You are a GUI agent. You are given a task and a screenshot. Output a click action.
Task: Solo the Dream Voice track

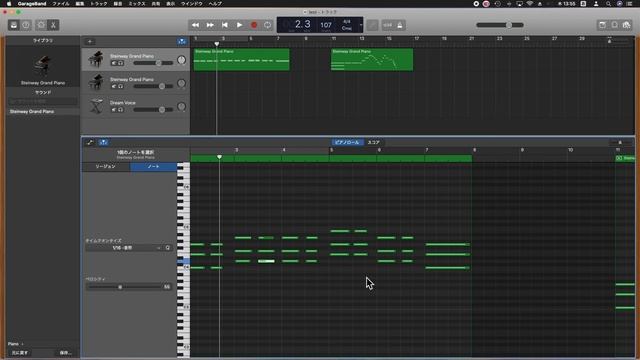pyautogui.click(x=120, y=110)
